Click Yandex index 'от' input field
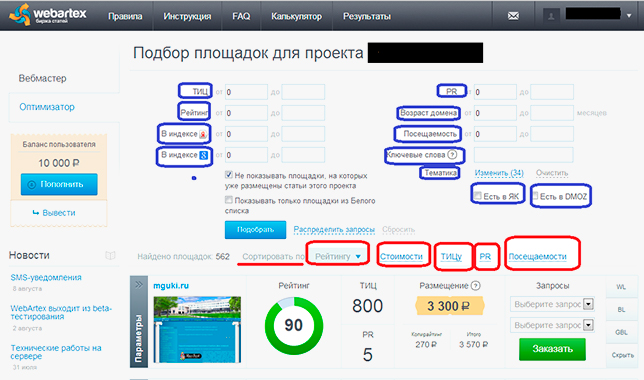This screenshot has height=380, width=644. coord(246,134)
